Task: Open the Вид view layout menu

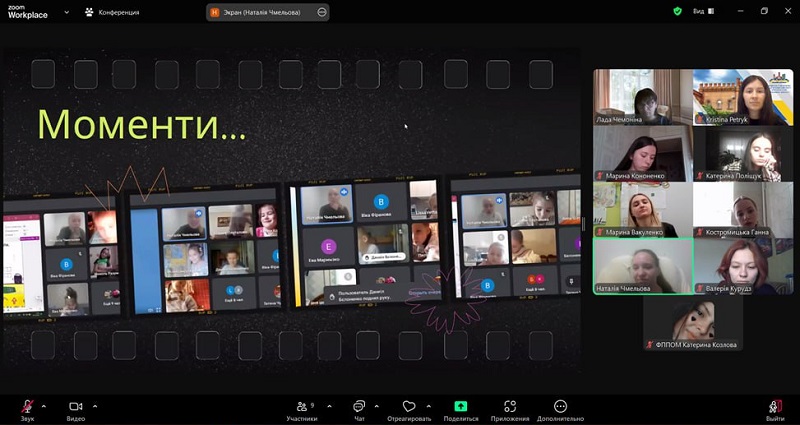Action: [704, 11]
